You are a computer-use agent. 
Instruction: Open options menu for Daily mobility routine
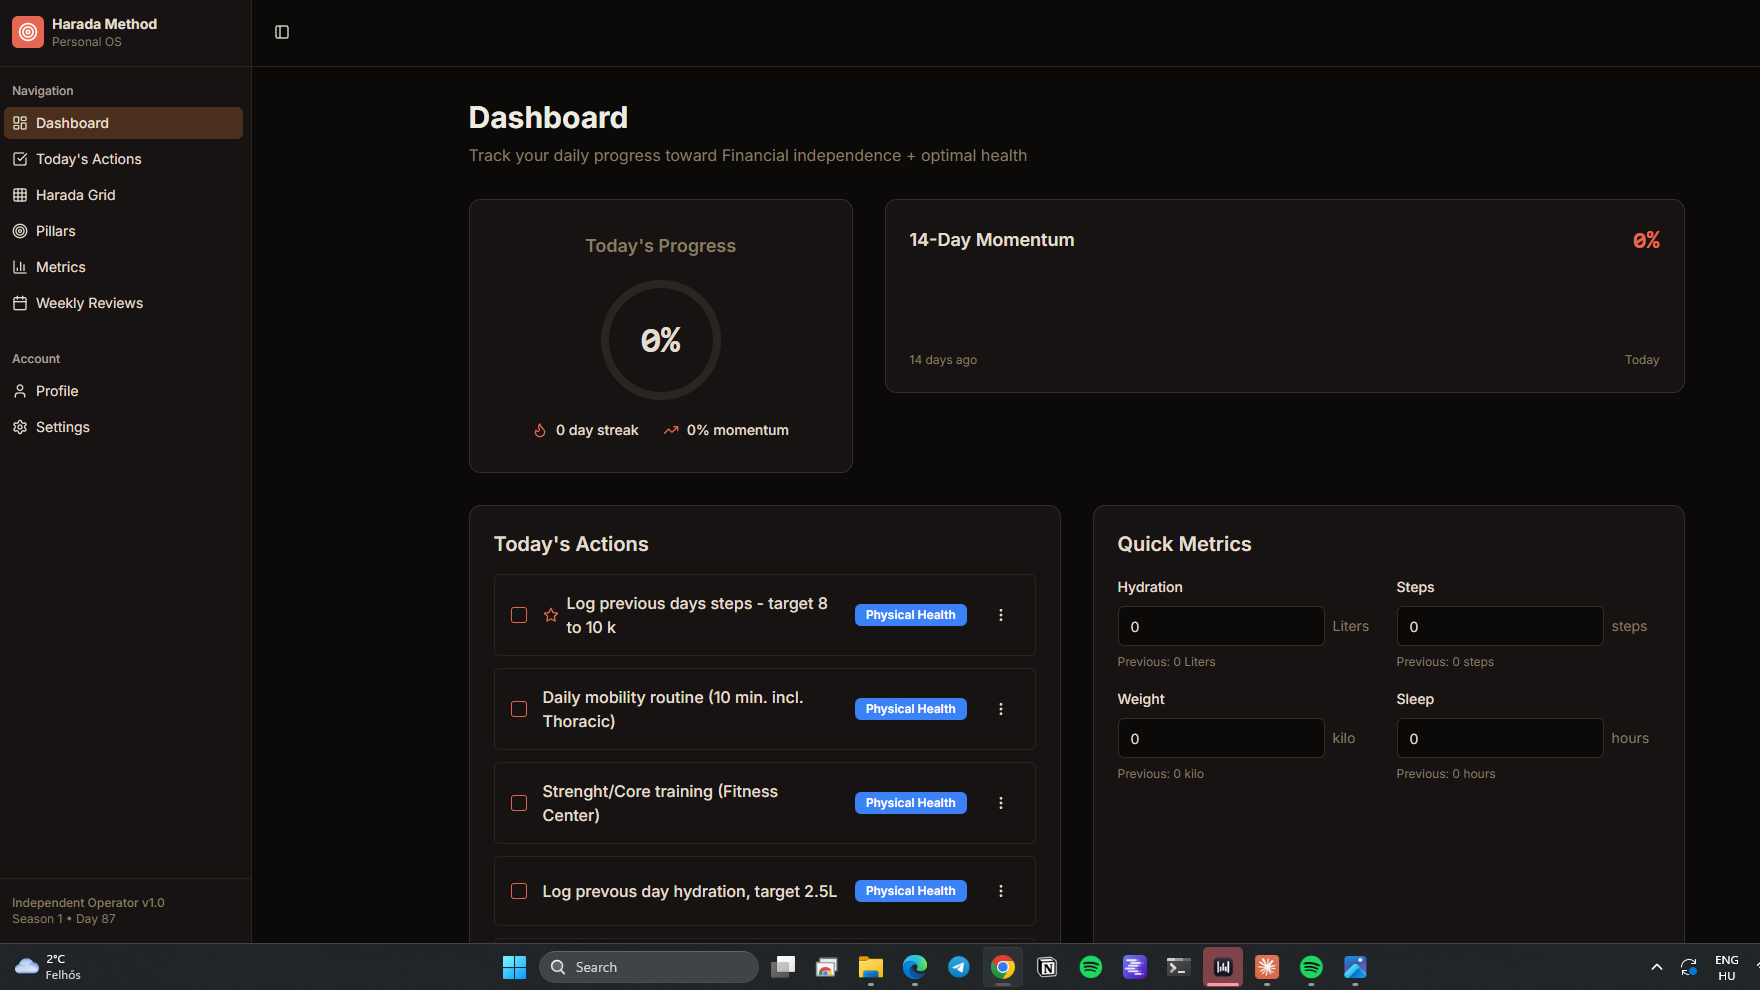pyautogui.click(x=1000, y=709)
